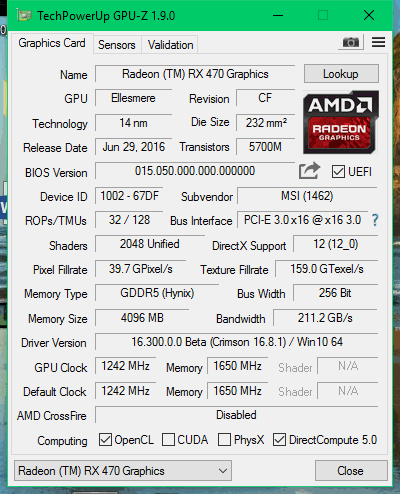Image resolution: width=400 pixels, height=494 pixels.
Task: Click the BIOS export share arrow icon
Action: pos(309,171)
